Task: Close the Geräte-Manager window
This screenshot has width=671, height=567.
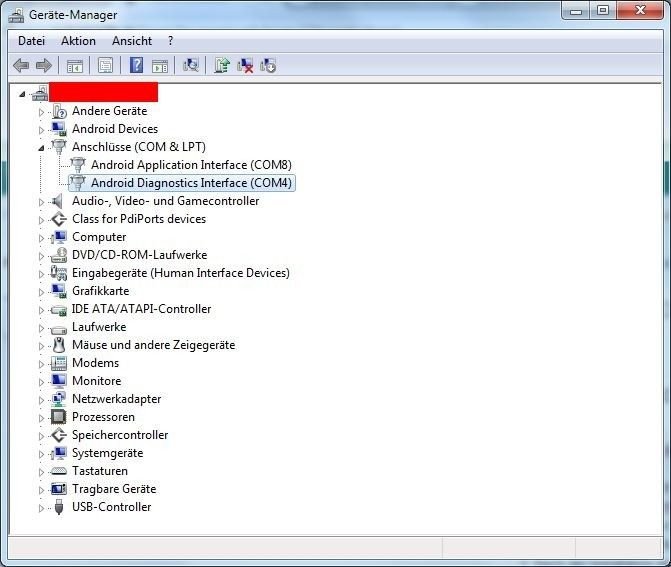Action: 640,10
